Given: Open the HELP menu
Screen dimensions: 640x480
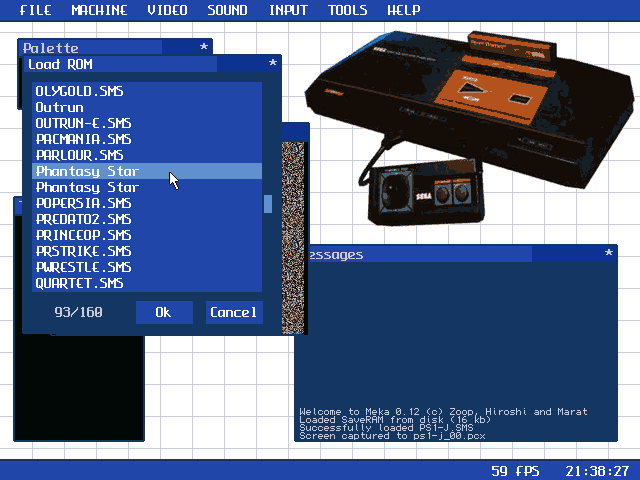Looking at the screenshot, I should [x=404, y=10].
